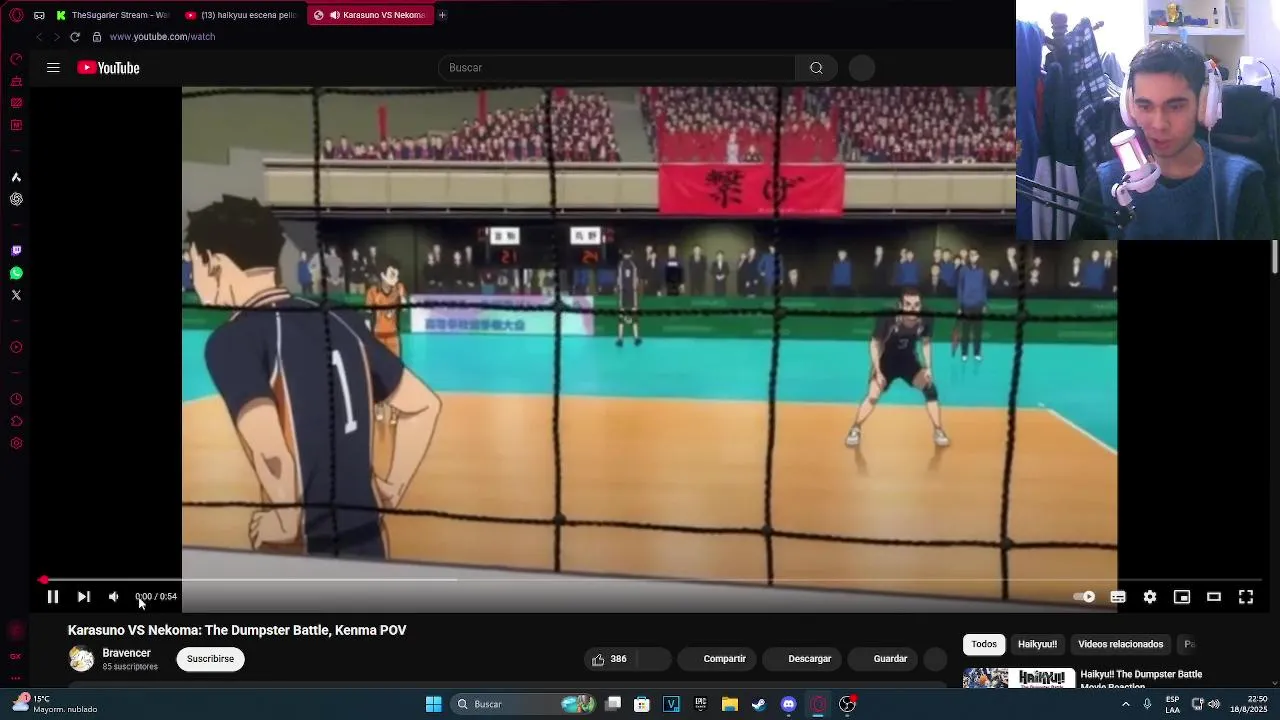Expand the system tray hidden icons chevron
Viewport: 1280px width, 720px height.
coord(1126,705)
